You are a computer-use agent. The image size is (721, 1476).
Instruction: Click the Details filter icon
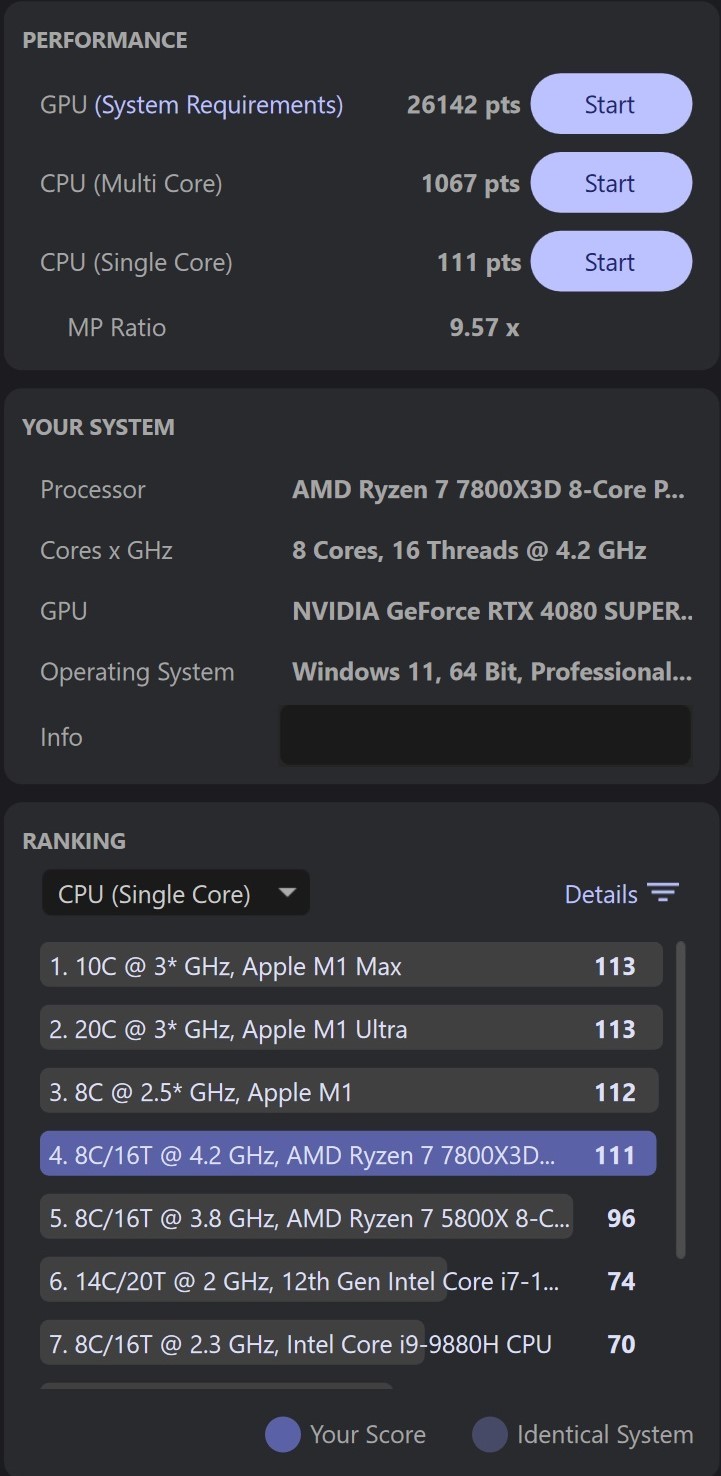(x=663, y=893)
